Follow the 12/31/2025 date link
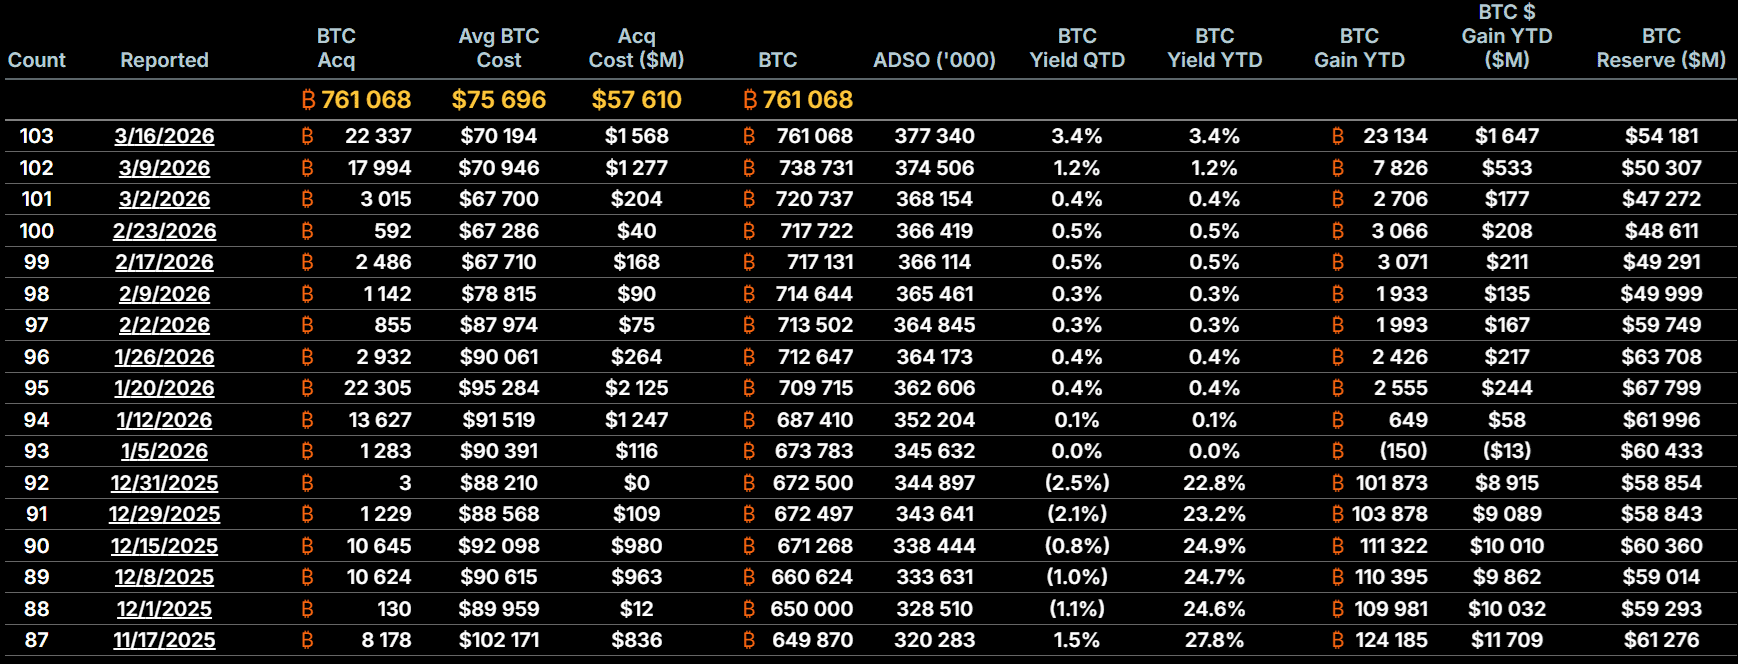The height and width of the screenshot is (664, 1738). [x=164, y=483]
